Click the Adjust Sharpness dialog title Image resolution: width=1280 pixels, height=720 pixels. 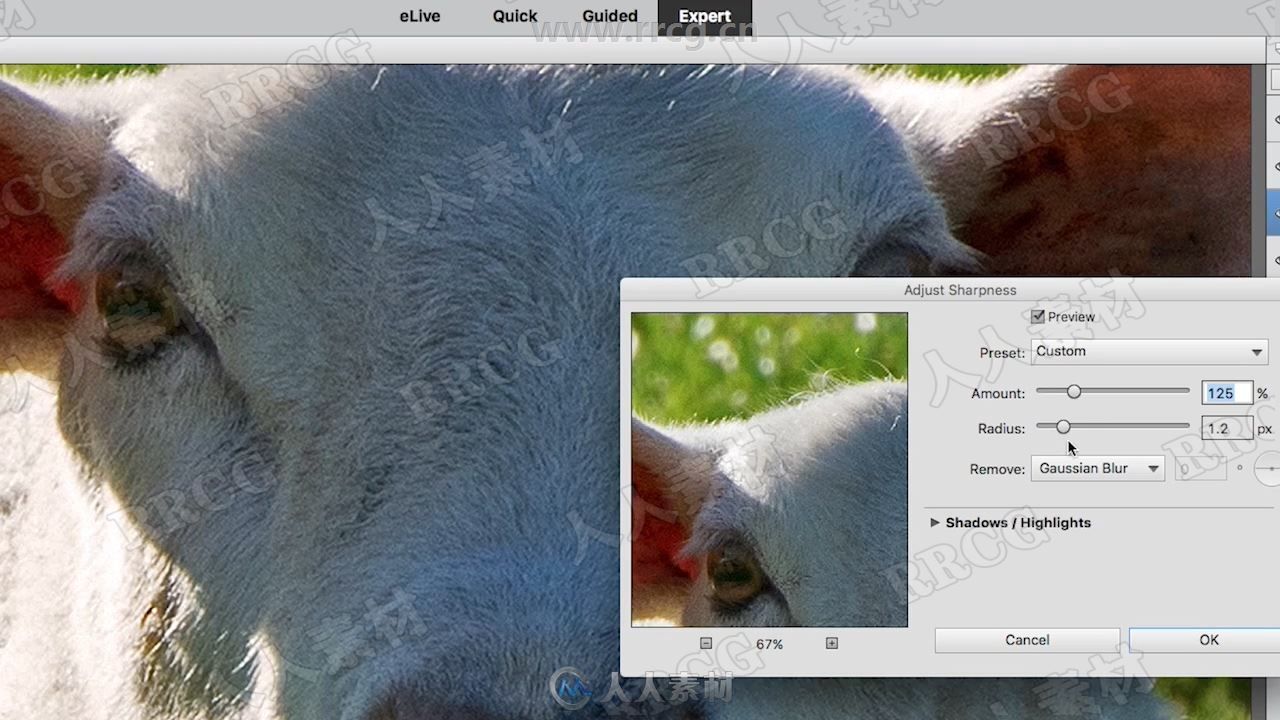(x=960, y=290)
